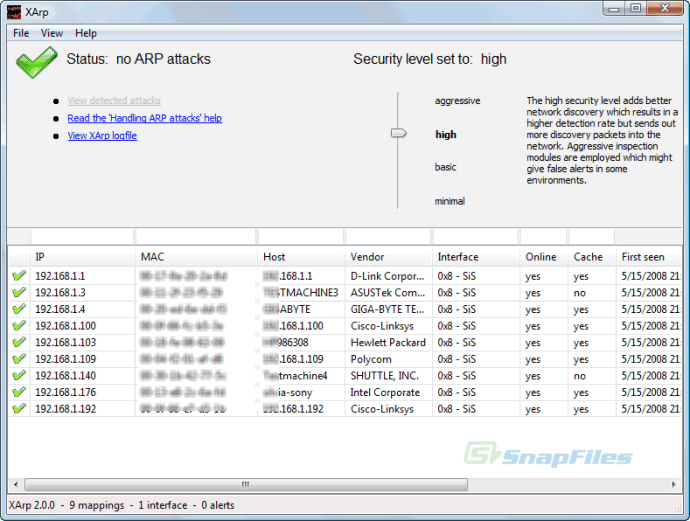Click green checkmark icon for 192.168.1.192

click(x=19, y=409)
